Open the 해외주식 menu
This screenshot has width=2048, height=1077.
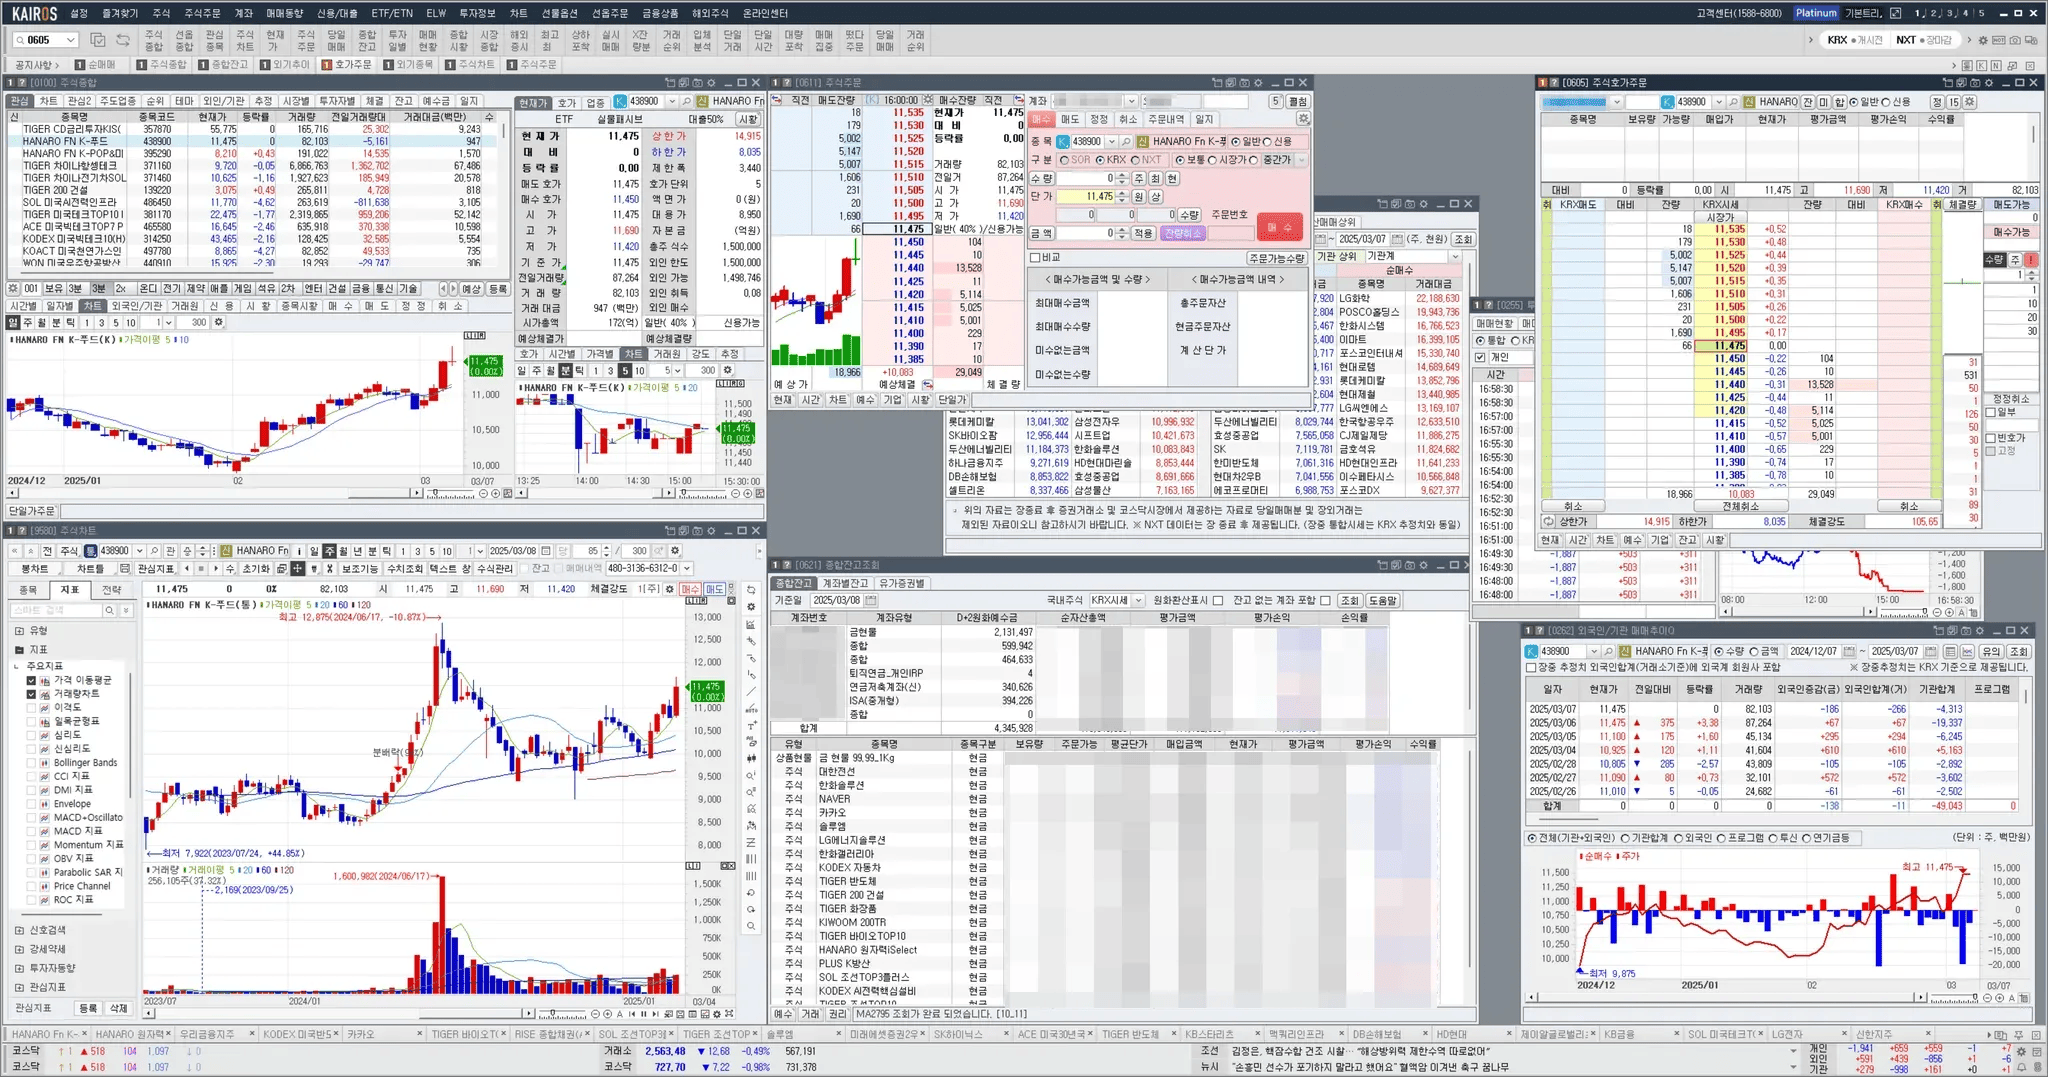click(710, 13)
